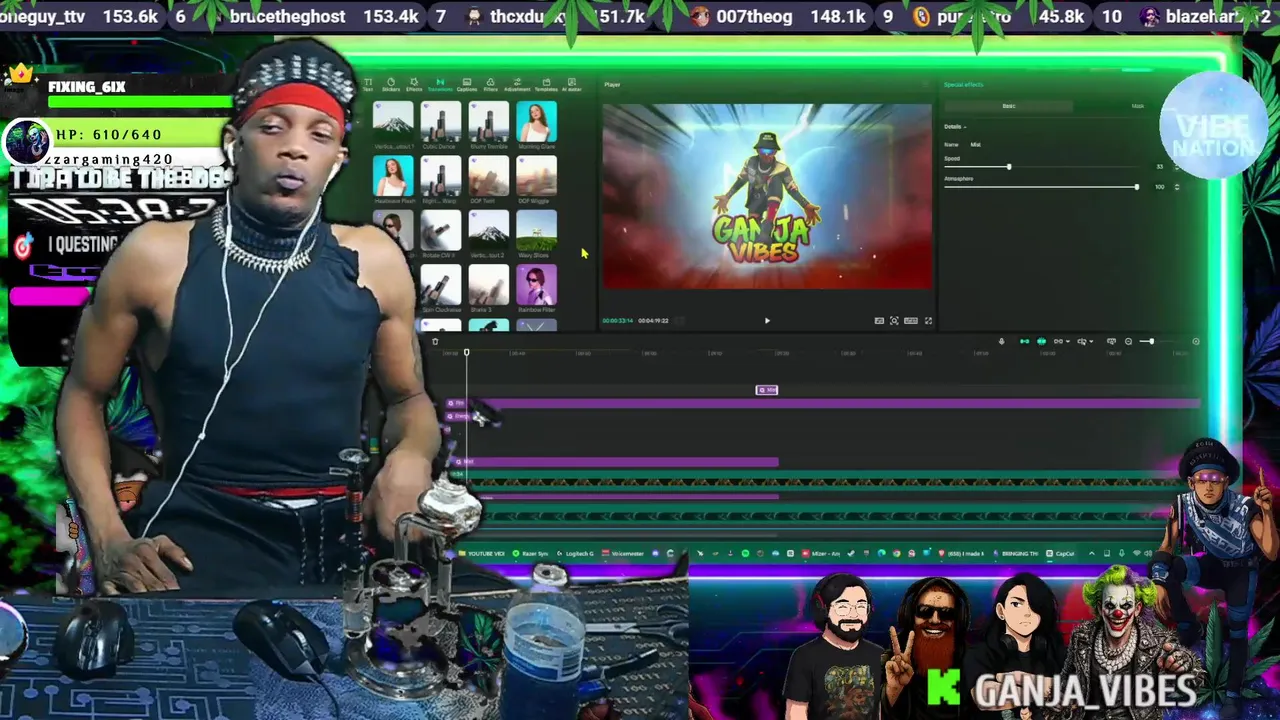The height and width of the screenshot is (720, 1280).
Task: Open the Effects panel
Action: [x=414, y=84]
